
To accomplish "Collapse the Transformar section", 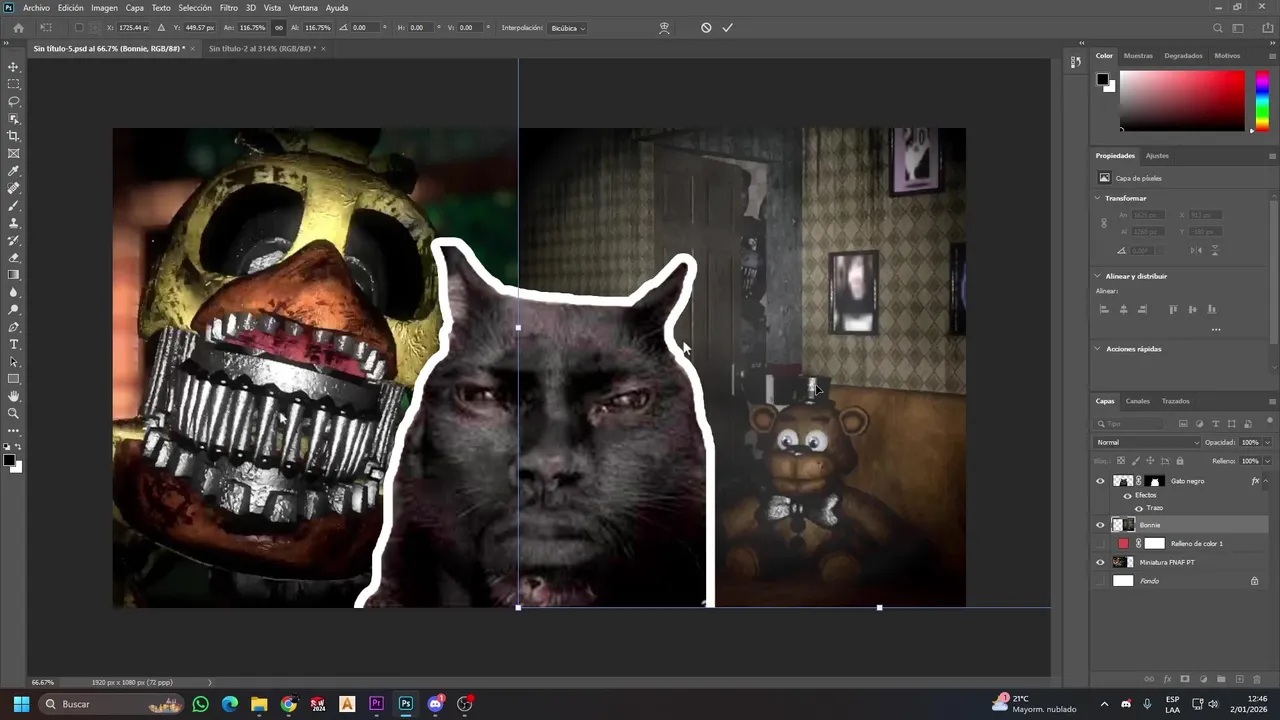I will click(1097, 198).
